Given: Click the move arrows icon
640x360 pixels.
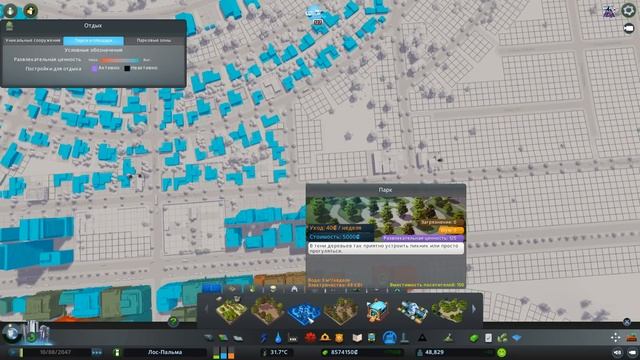Looking at the screenshot, I should point(616,338).
